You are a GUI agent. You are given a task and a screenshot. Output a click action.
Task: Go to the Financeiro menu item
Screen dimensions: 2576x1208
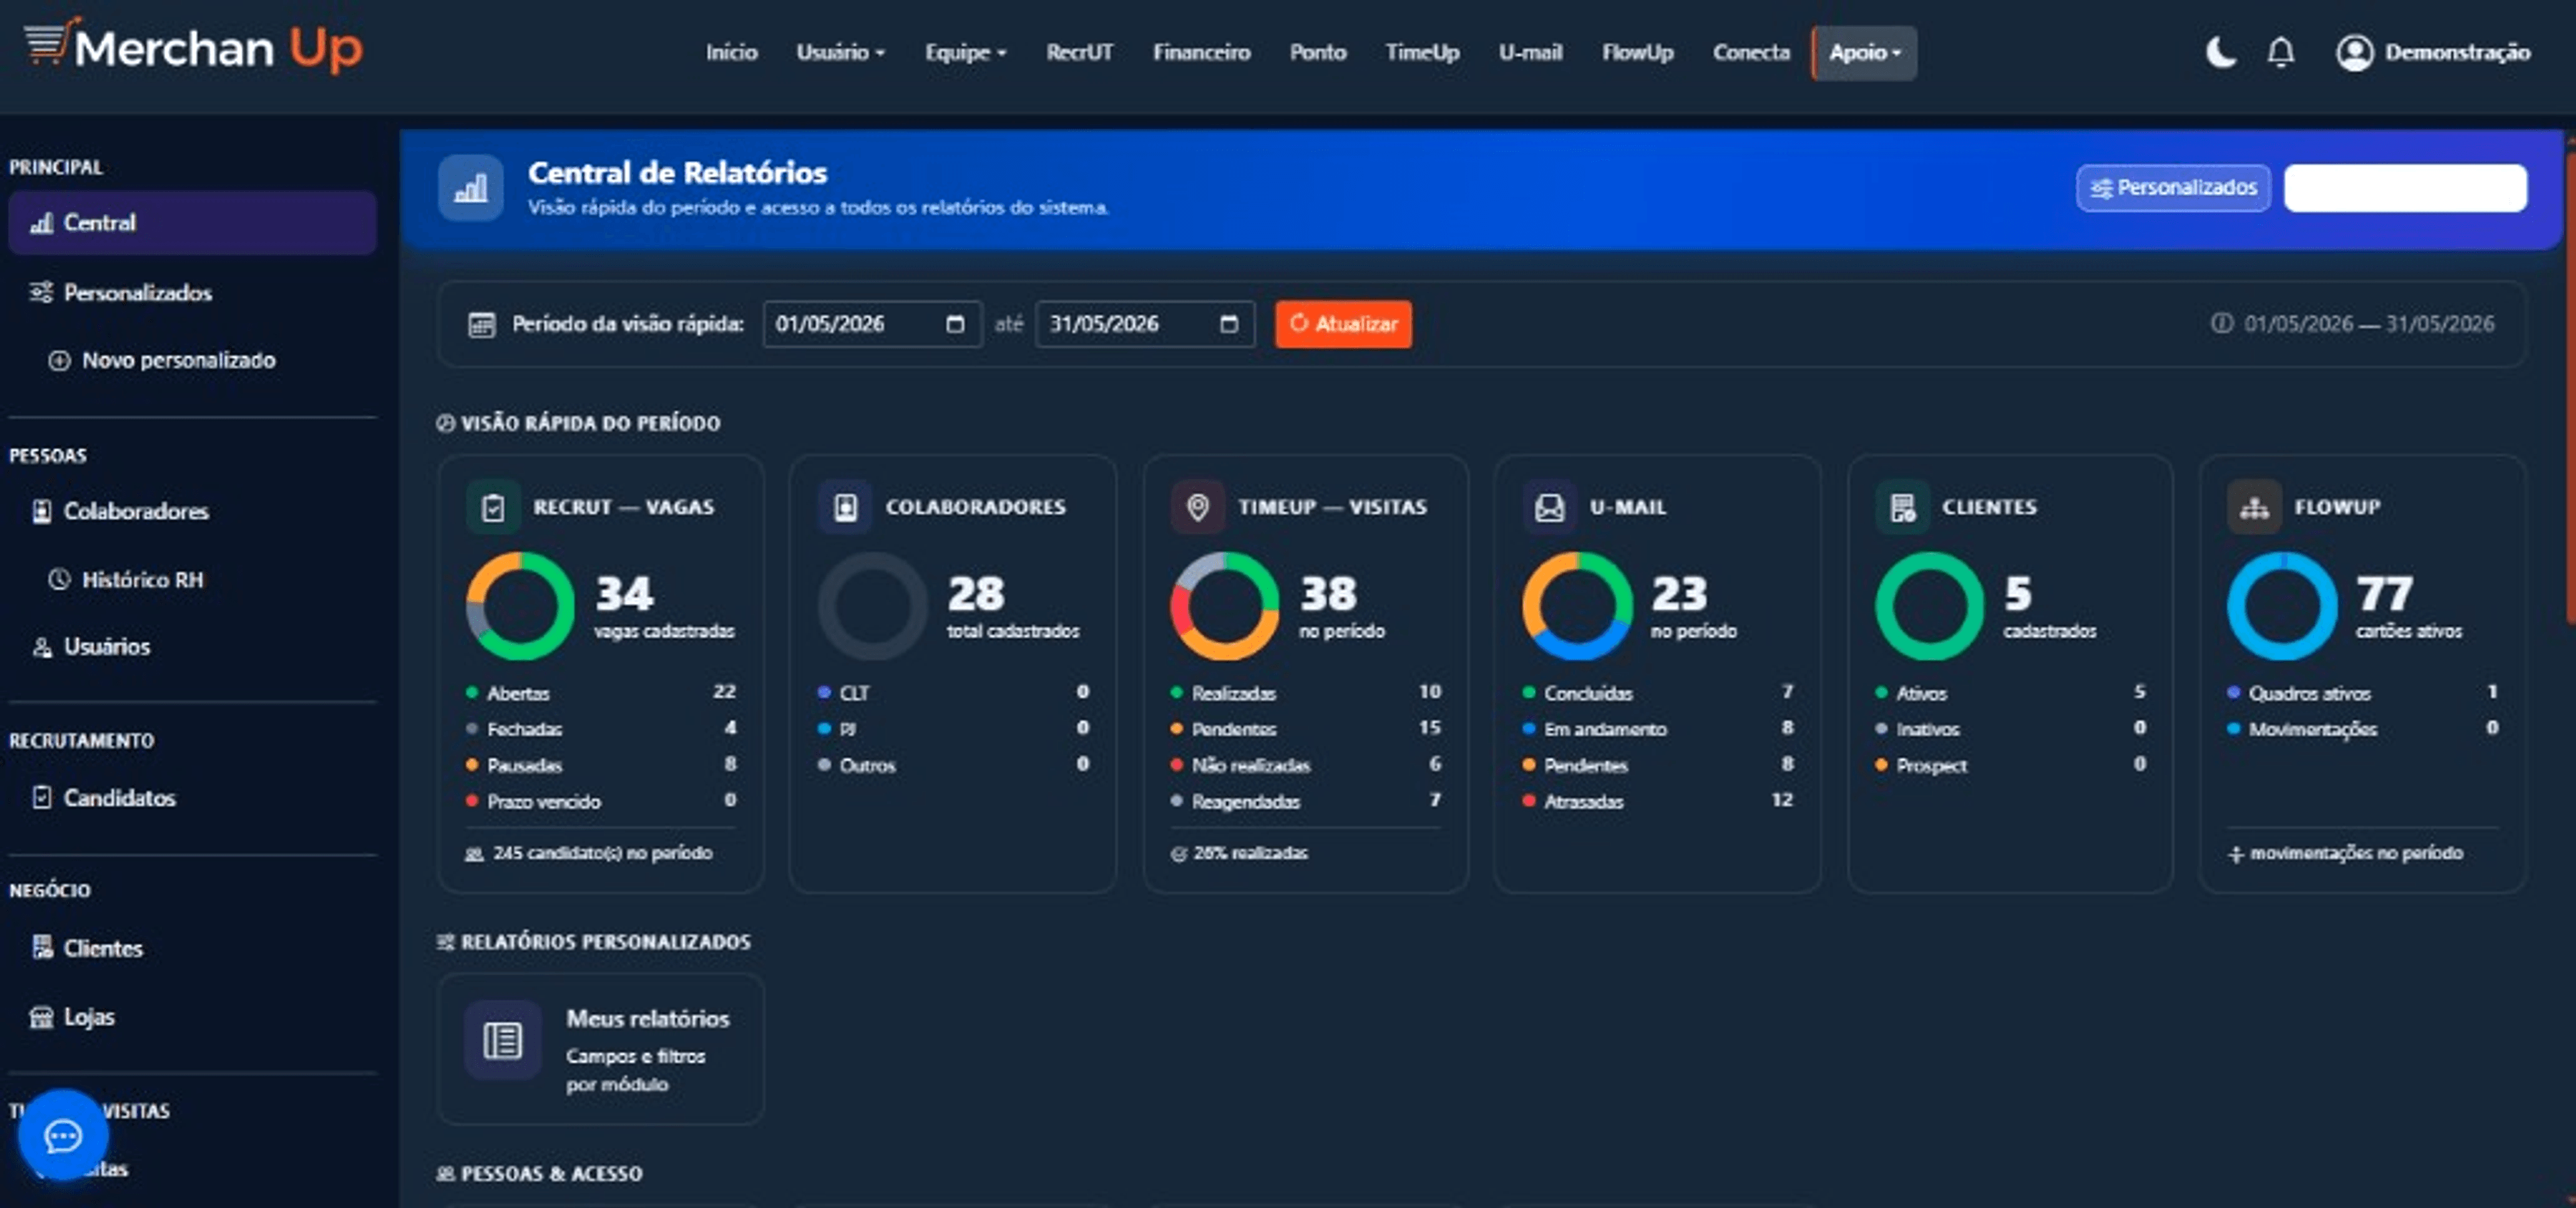[x=1201, y=52]
